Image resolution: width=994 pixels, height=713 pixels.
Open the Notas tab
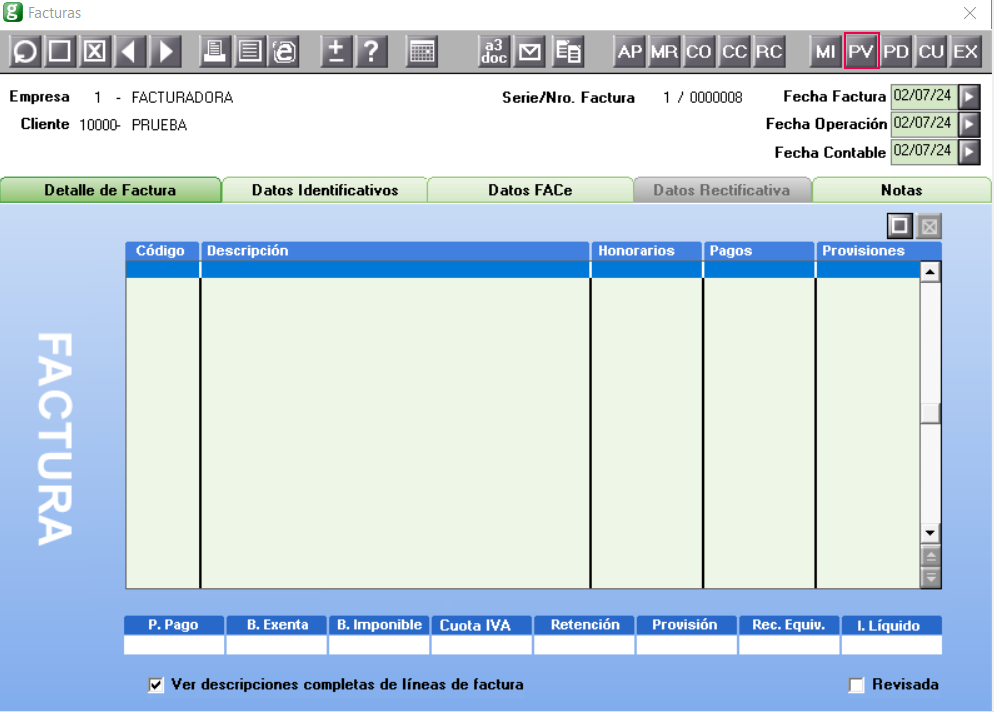901,190
